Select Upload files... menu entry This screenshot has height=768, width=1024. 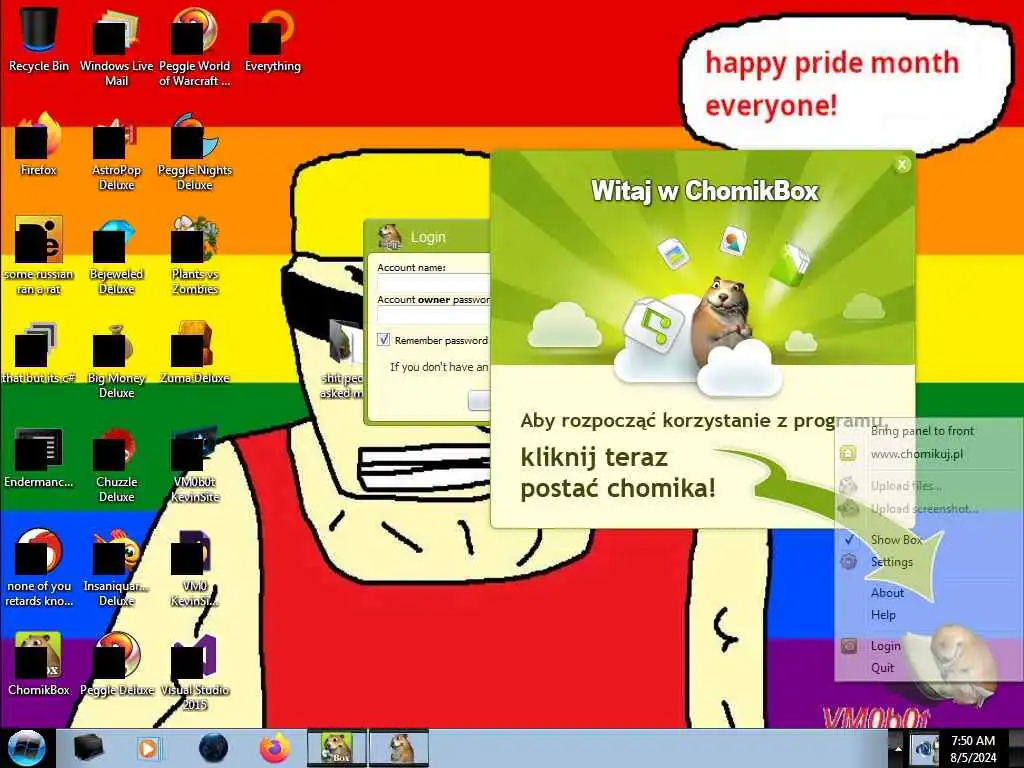pos(905,486)
